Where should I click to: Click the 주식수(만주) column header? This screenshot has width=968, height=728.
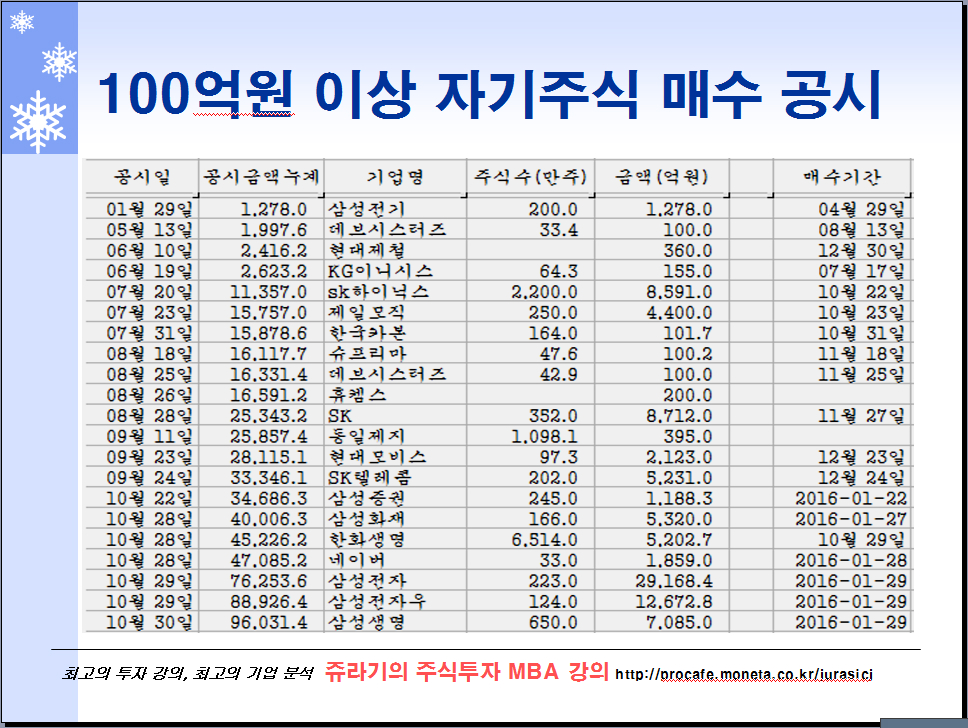(530, 177)
